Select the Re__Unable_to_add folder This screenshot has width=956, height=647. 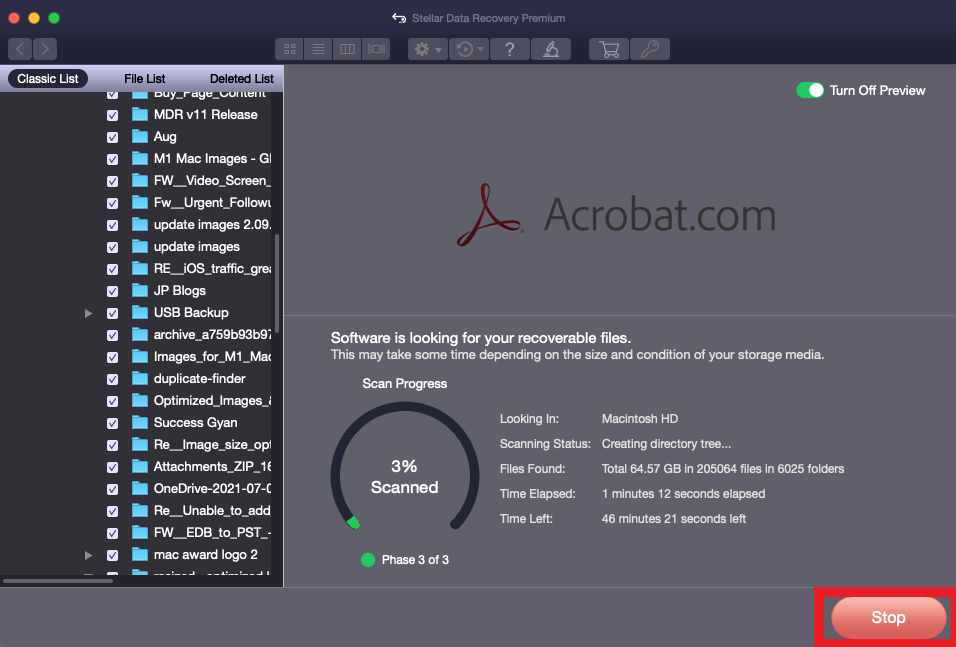(x=212, y=510)
